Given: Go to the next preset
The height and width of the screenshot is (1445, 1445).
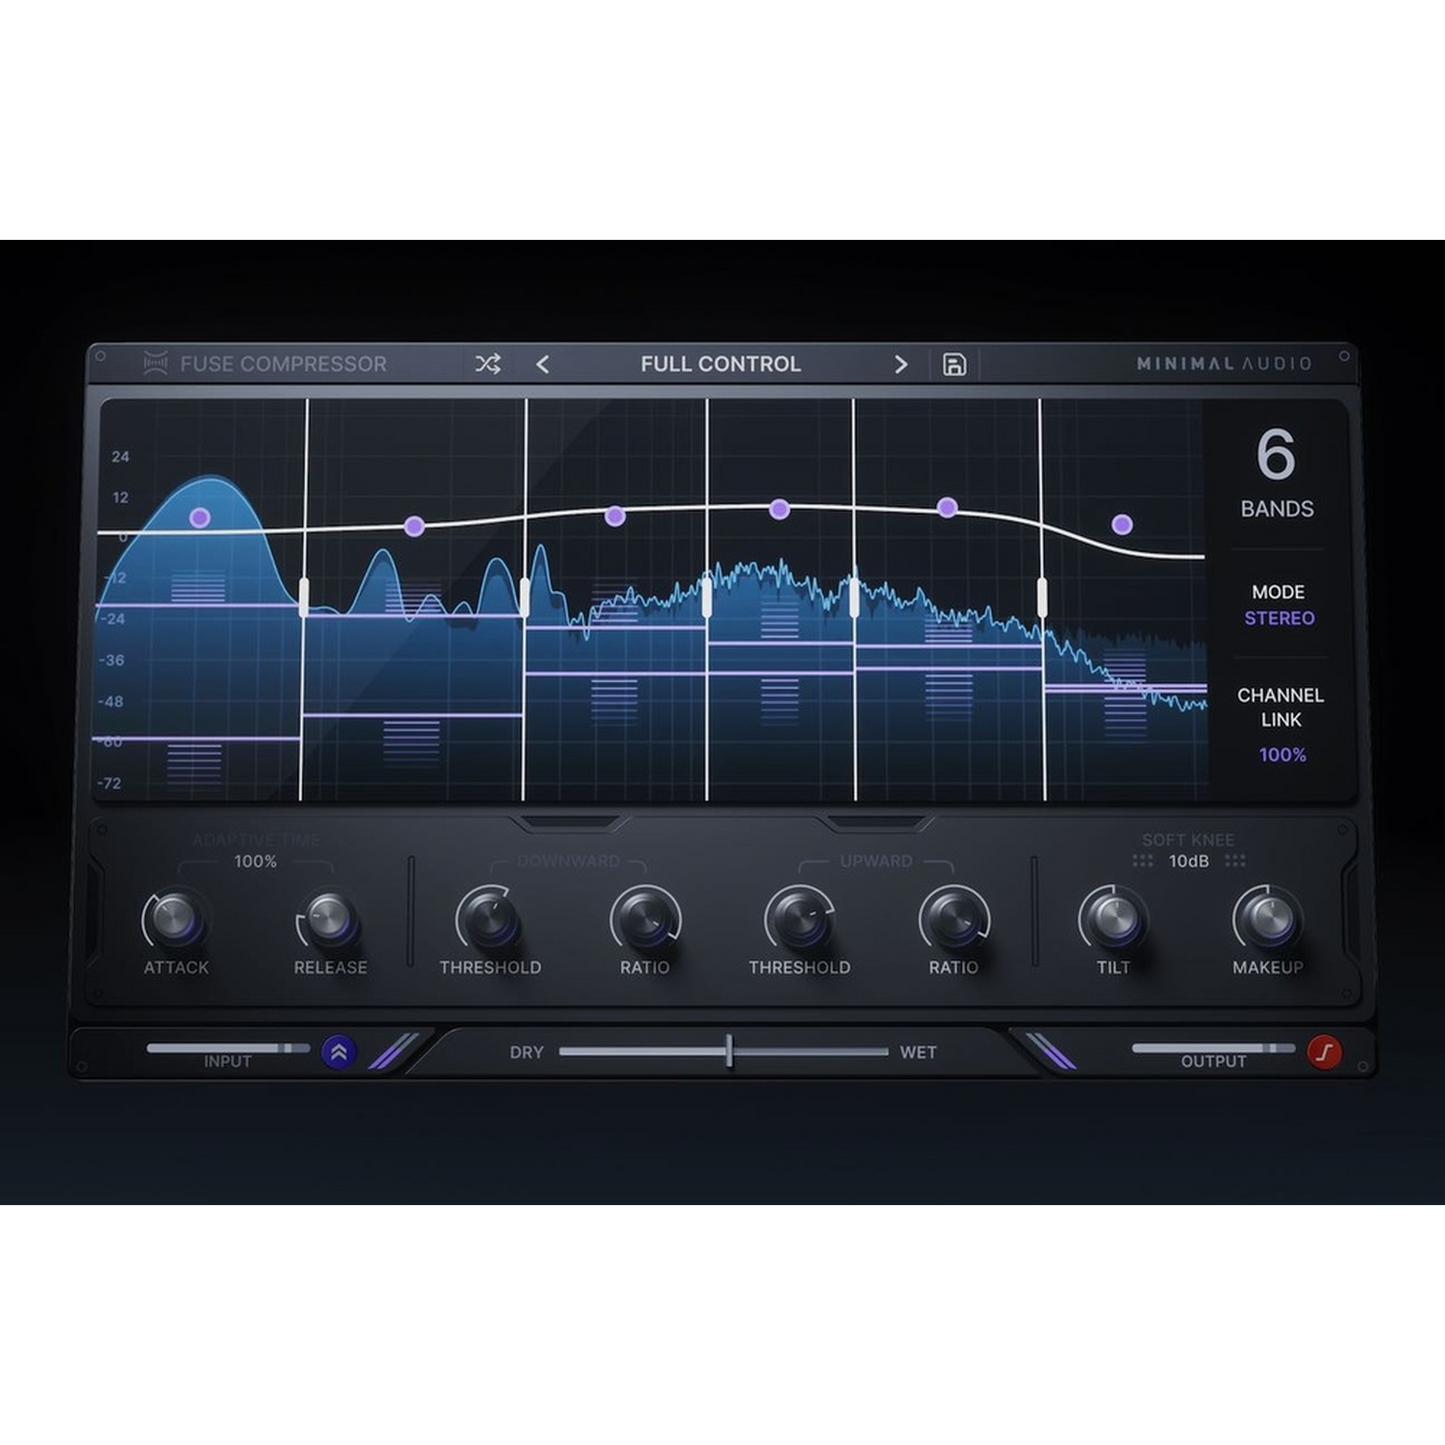Looking at the screenshot, I should point(900,364).
